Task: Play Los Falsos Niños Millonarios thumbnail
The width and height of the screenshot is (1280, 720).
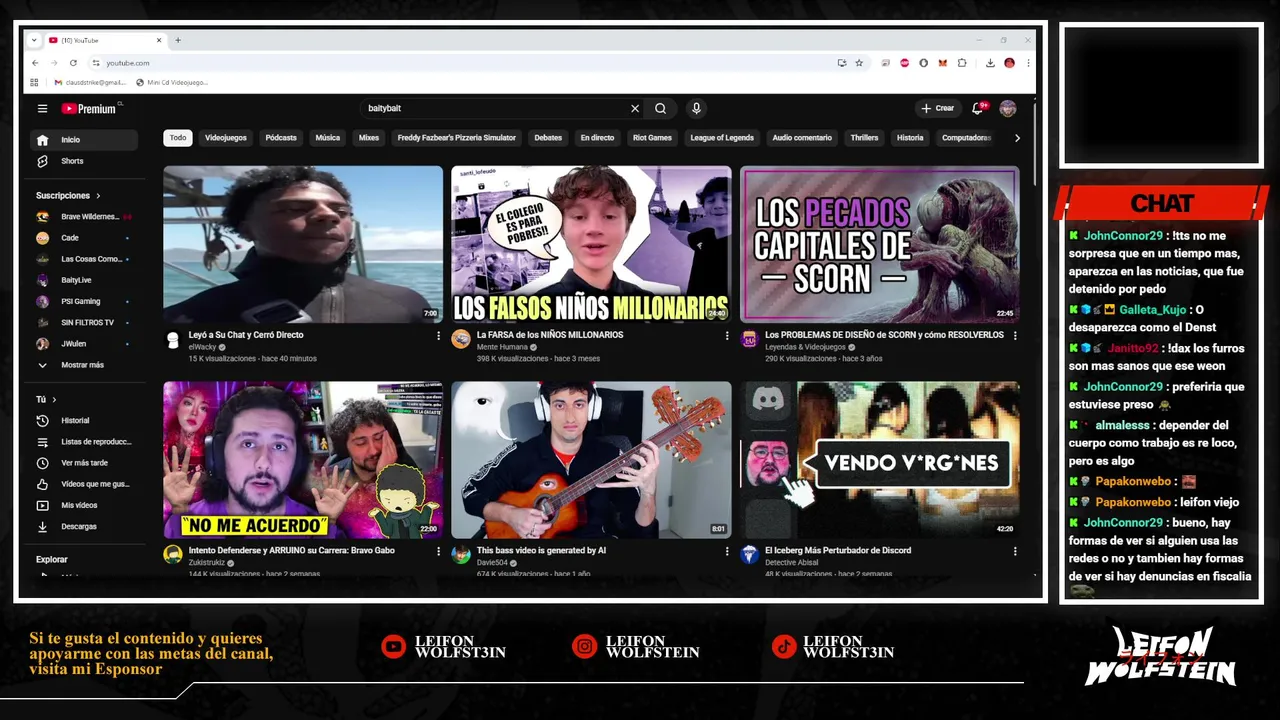Action: pos(591,244)
